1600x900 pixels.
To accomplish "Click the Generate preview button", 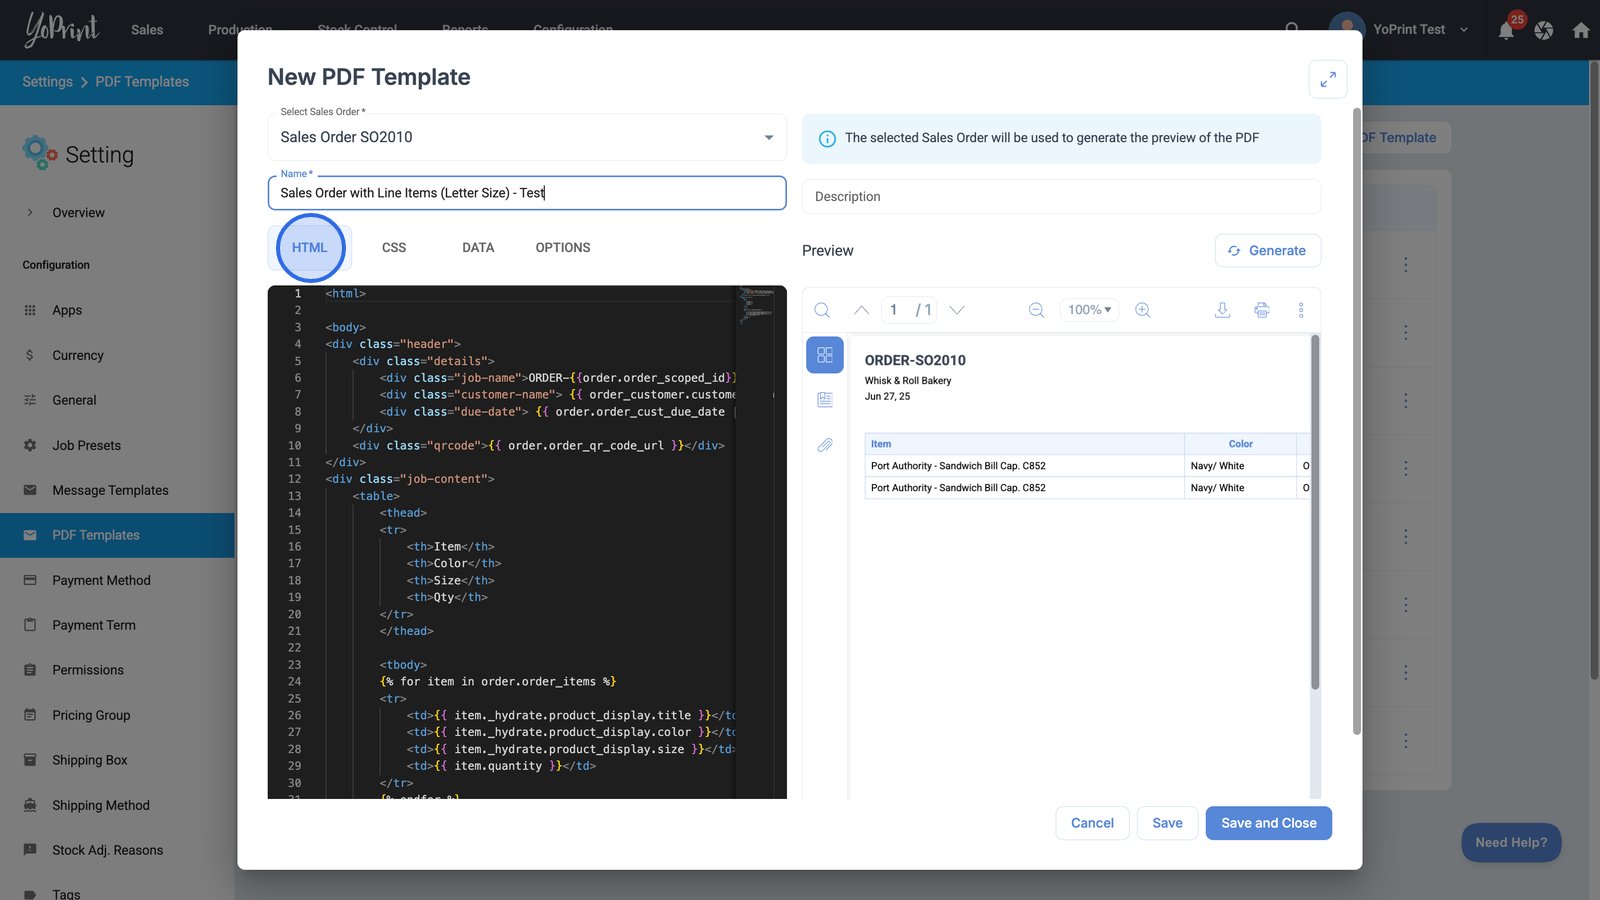I will (x=1267, y=251).
